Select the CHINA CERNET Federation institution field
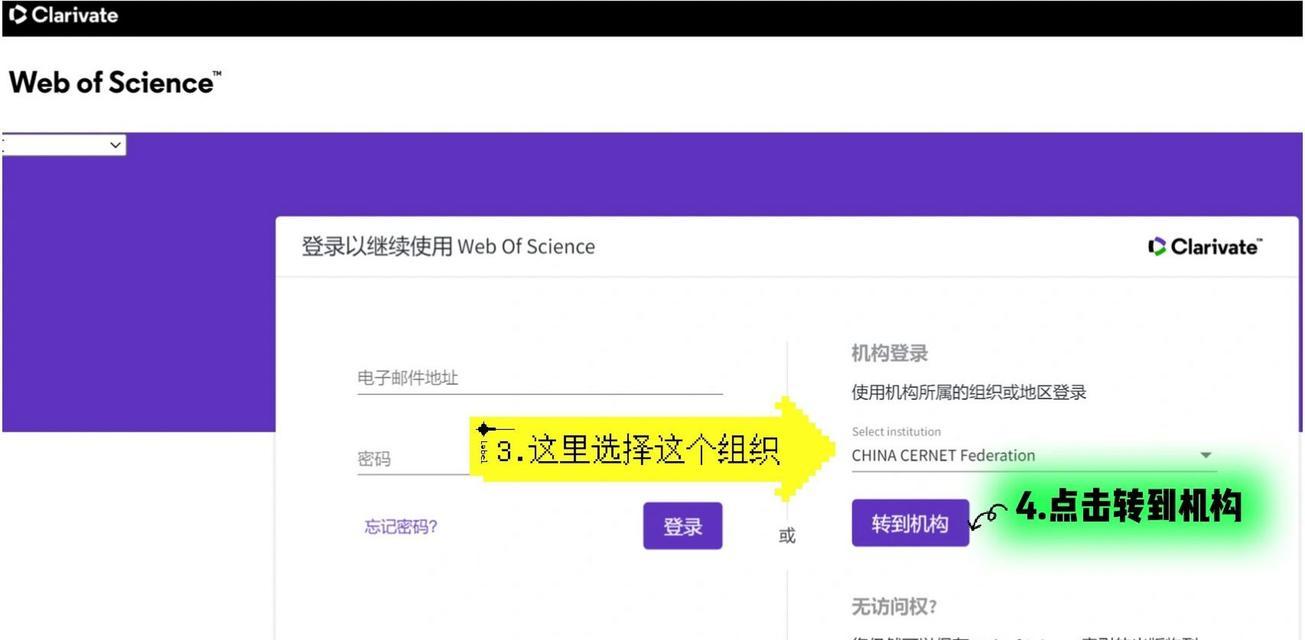Screen dimensions: 1305x640 click(x=1033, y=456)
